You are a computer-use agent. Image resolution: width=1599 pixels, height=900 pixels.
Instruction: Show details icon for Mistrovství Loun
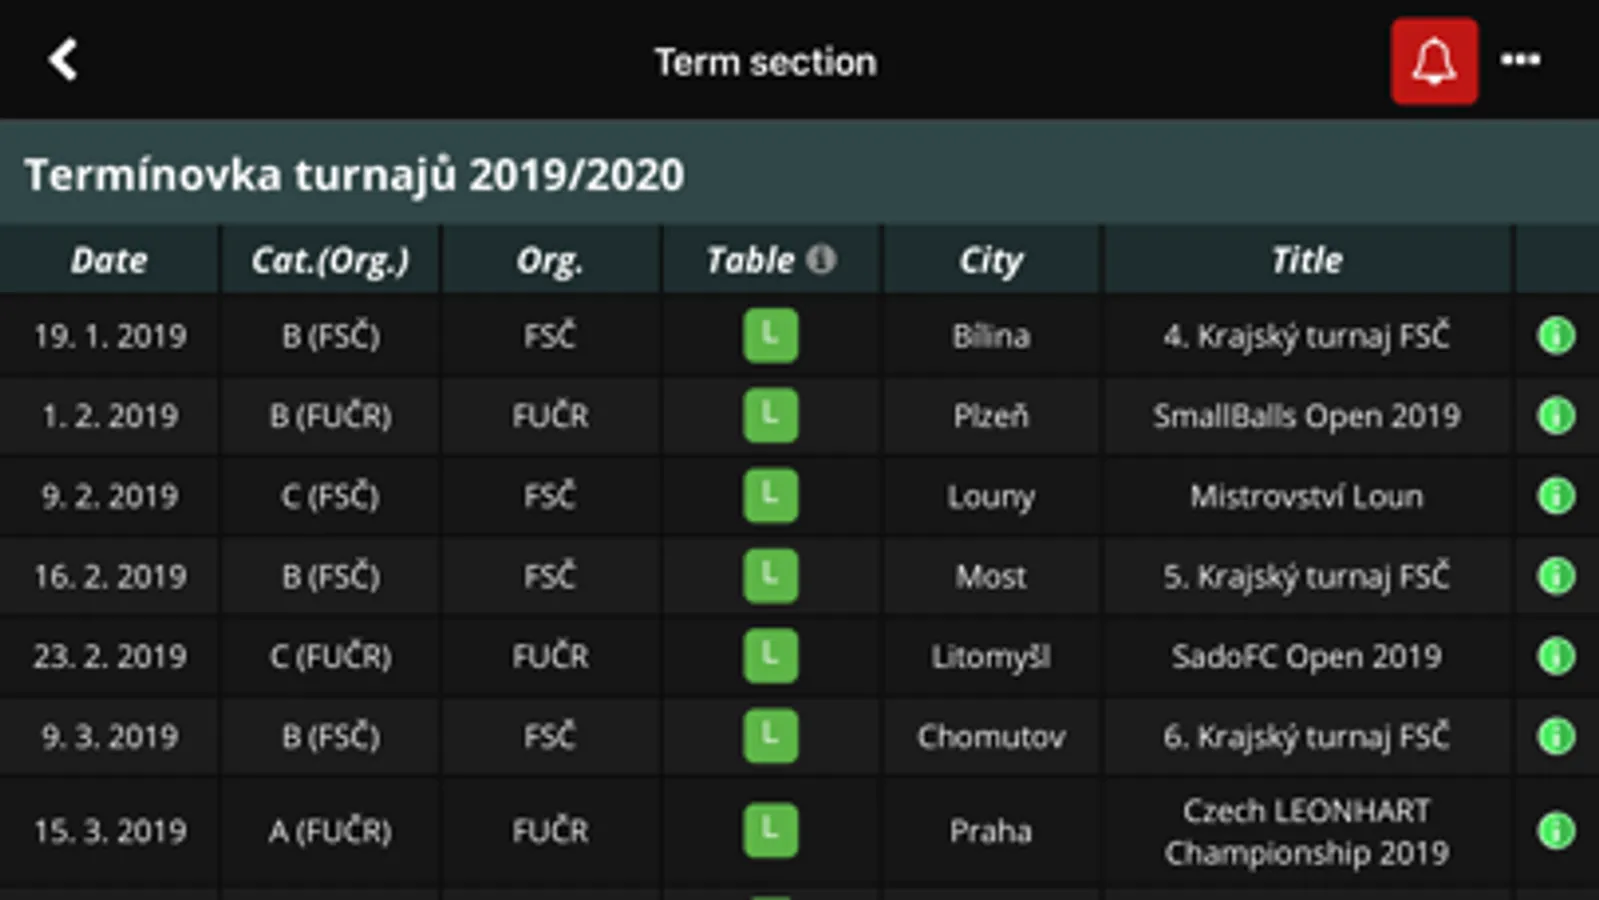(1555, 496)
